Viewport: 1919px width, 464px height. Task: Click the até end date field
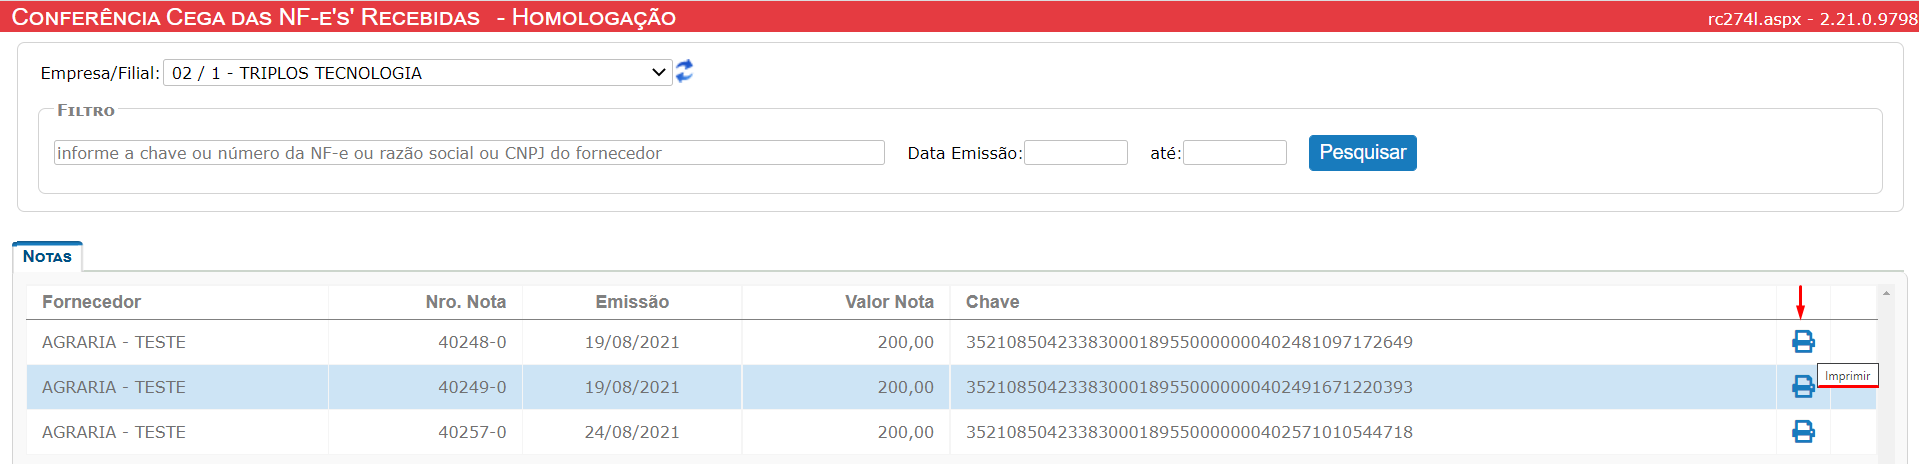pyautogui.click(x=1235, y=153)
